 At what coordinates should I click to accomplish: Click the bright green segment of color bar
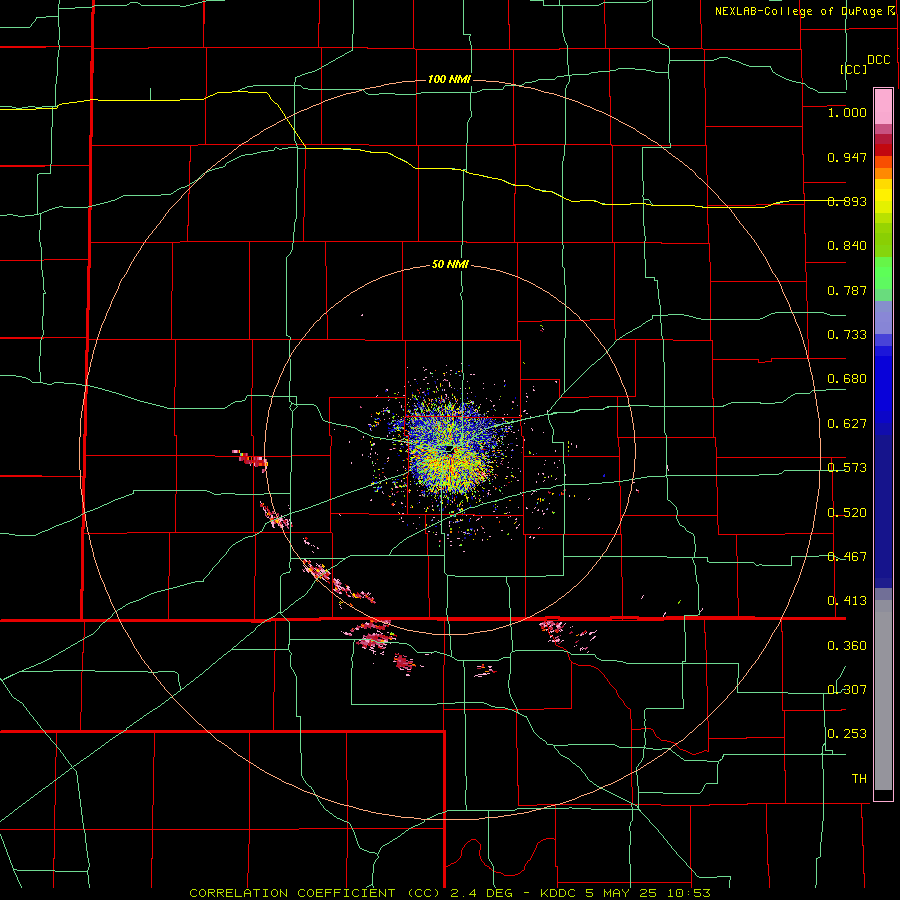[x=883, y=273]
